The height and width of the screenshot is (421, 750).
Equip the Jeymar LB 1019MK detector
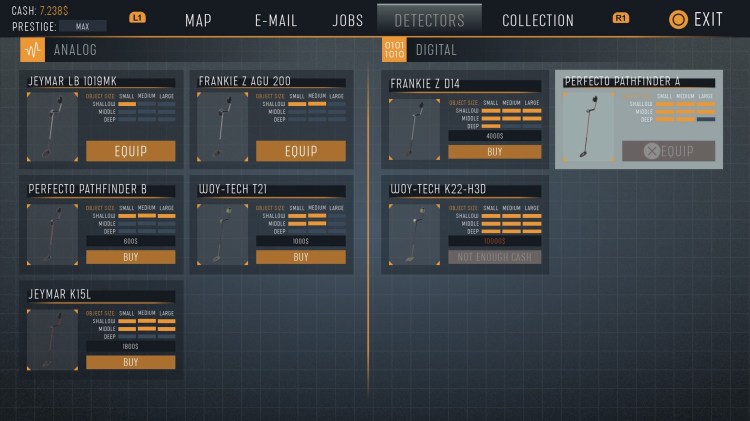point(130,151)
